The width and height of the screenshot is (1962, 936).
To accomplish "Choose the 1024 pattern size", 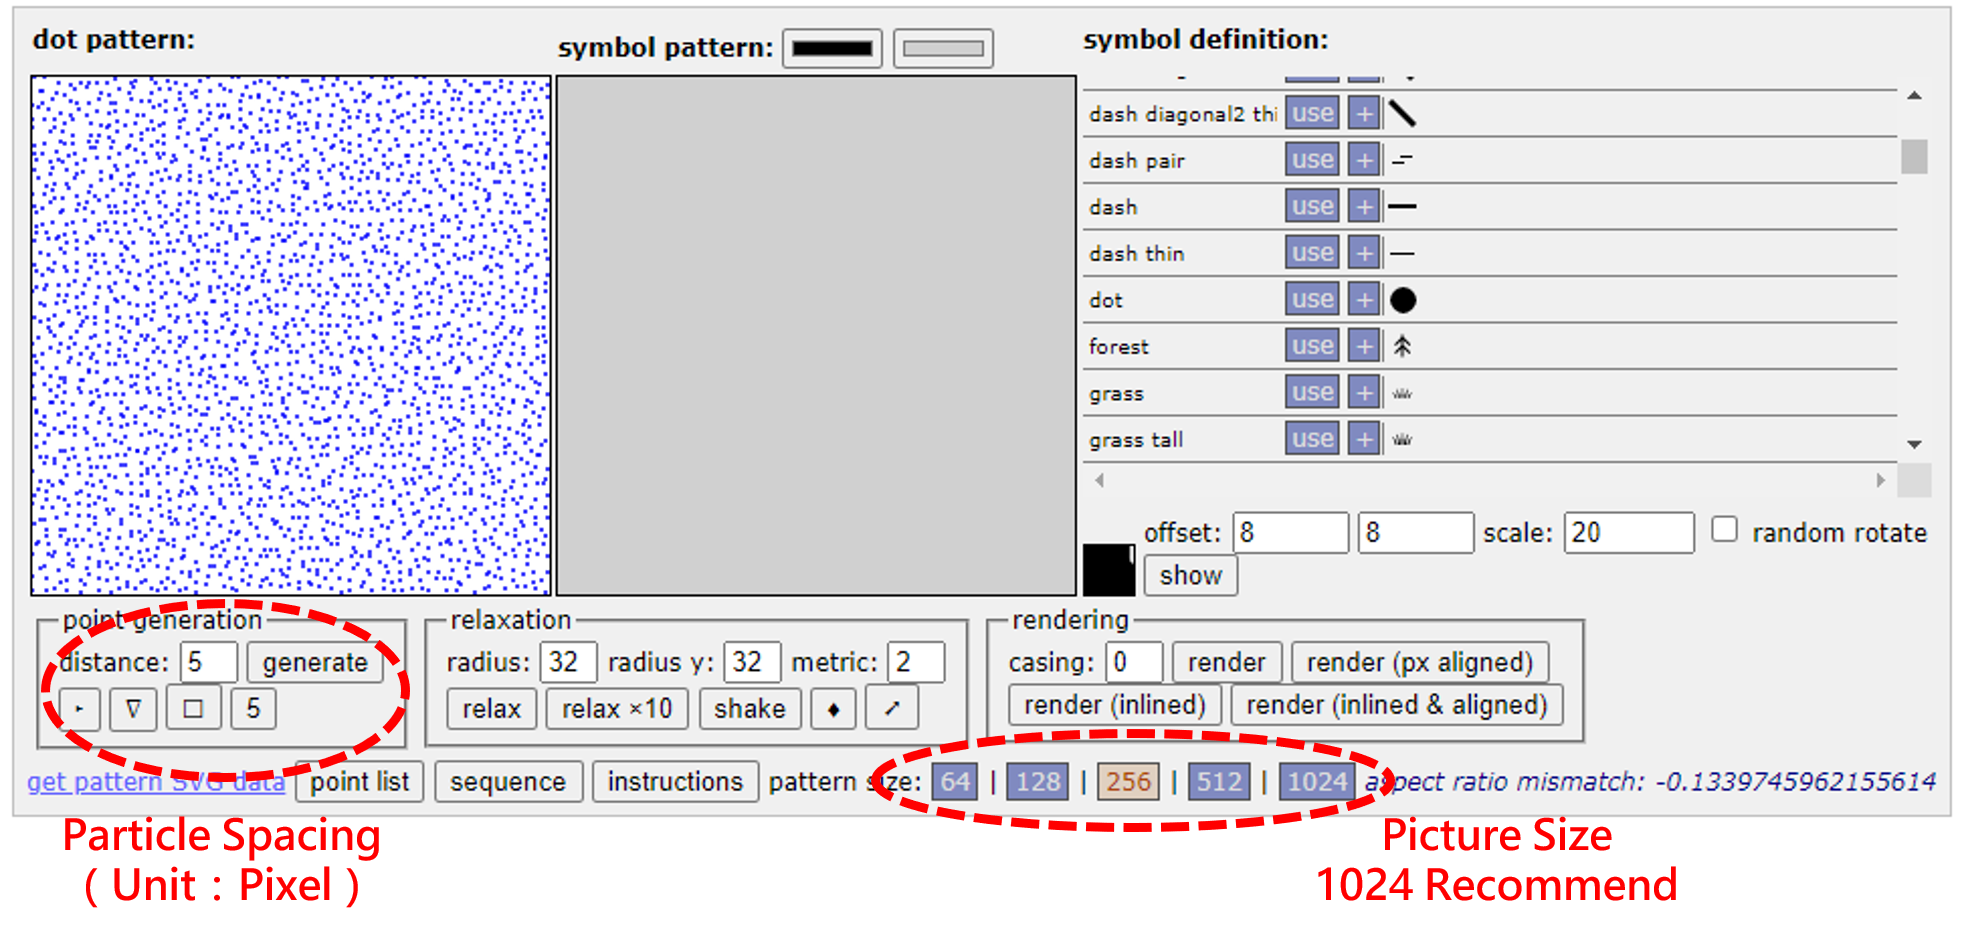I will pos(1317,781).
